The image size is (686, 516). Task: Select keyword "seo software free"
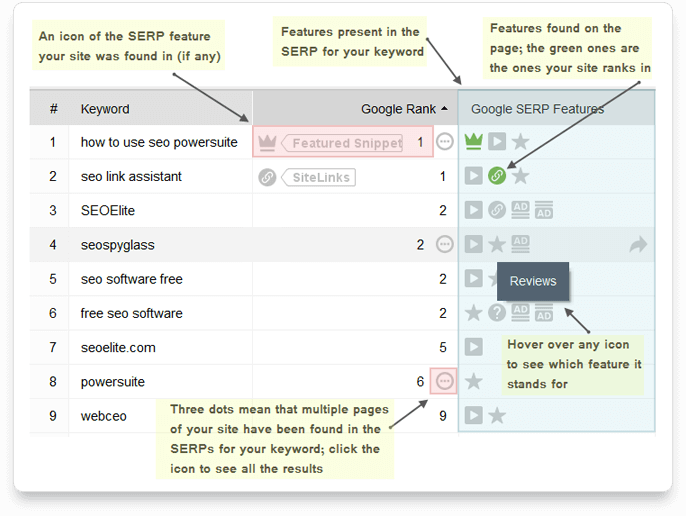point(132,279)
